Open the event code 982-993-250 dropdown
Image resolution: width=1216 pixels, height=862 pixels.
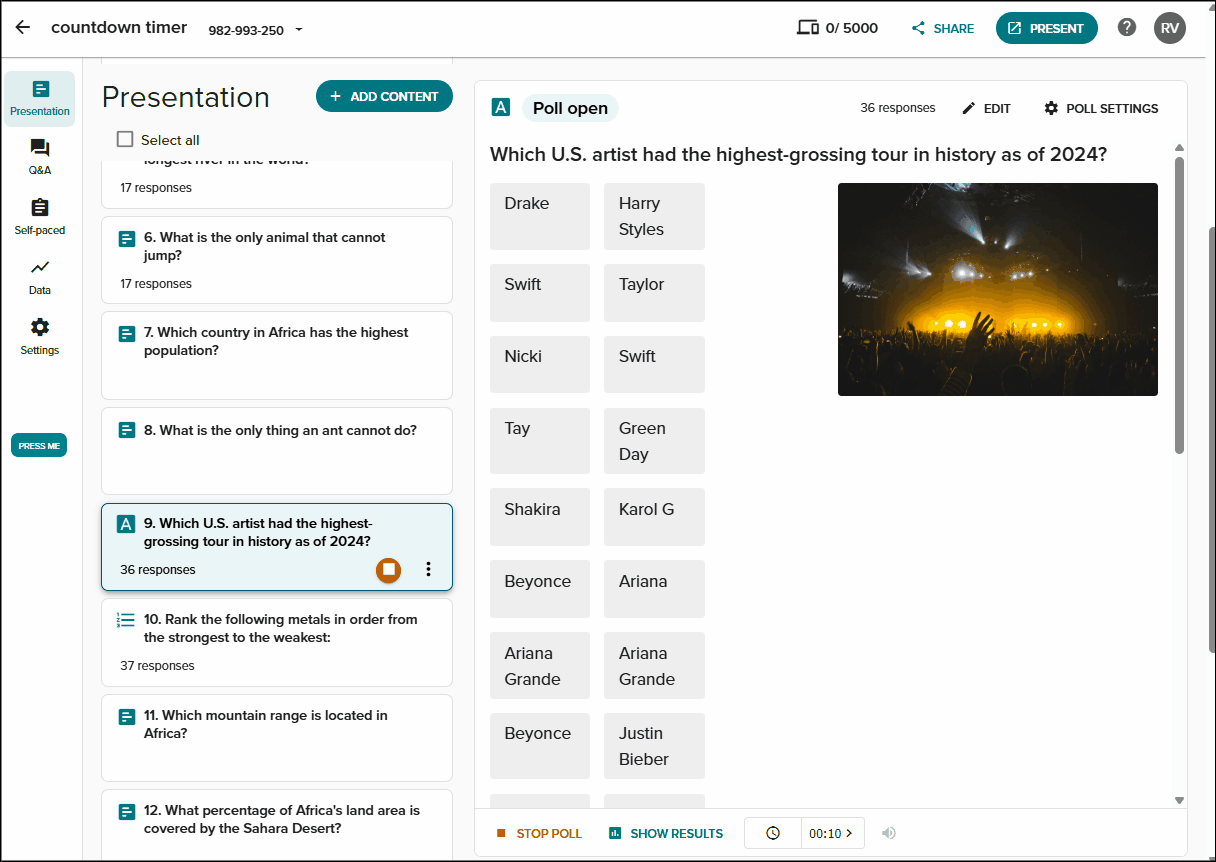[255, 30]
